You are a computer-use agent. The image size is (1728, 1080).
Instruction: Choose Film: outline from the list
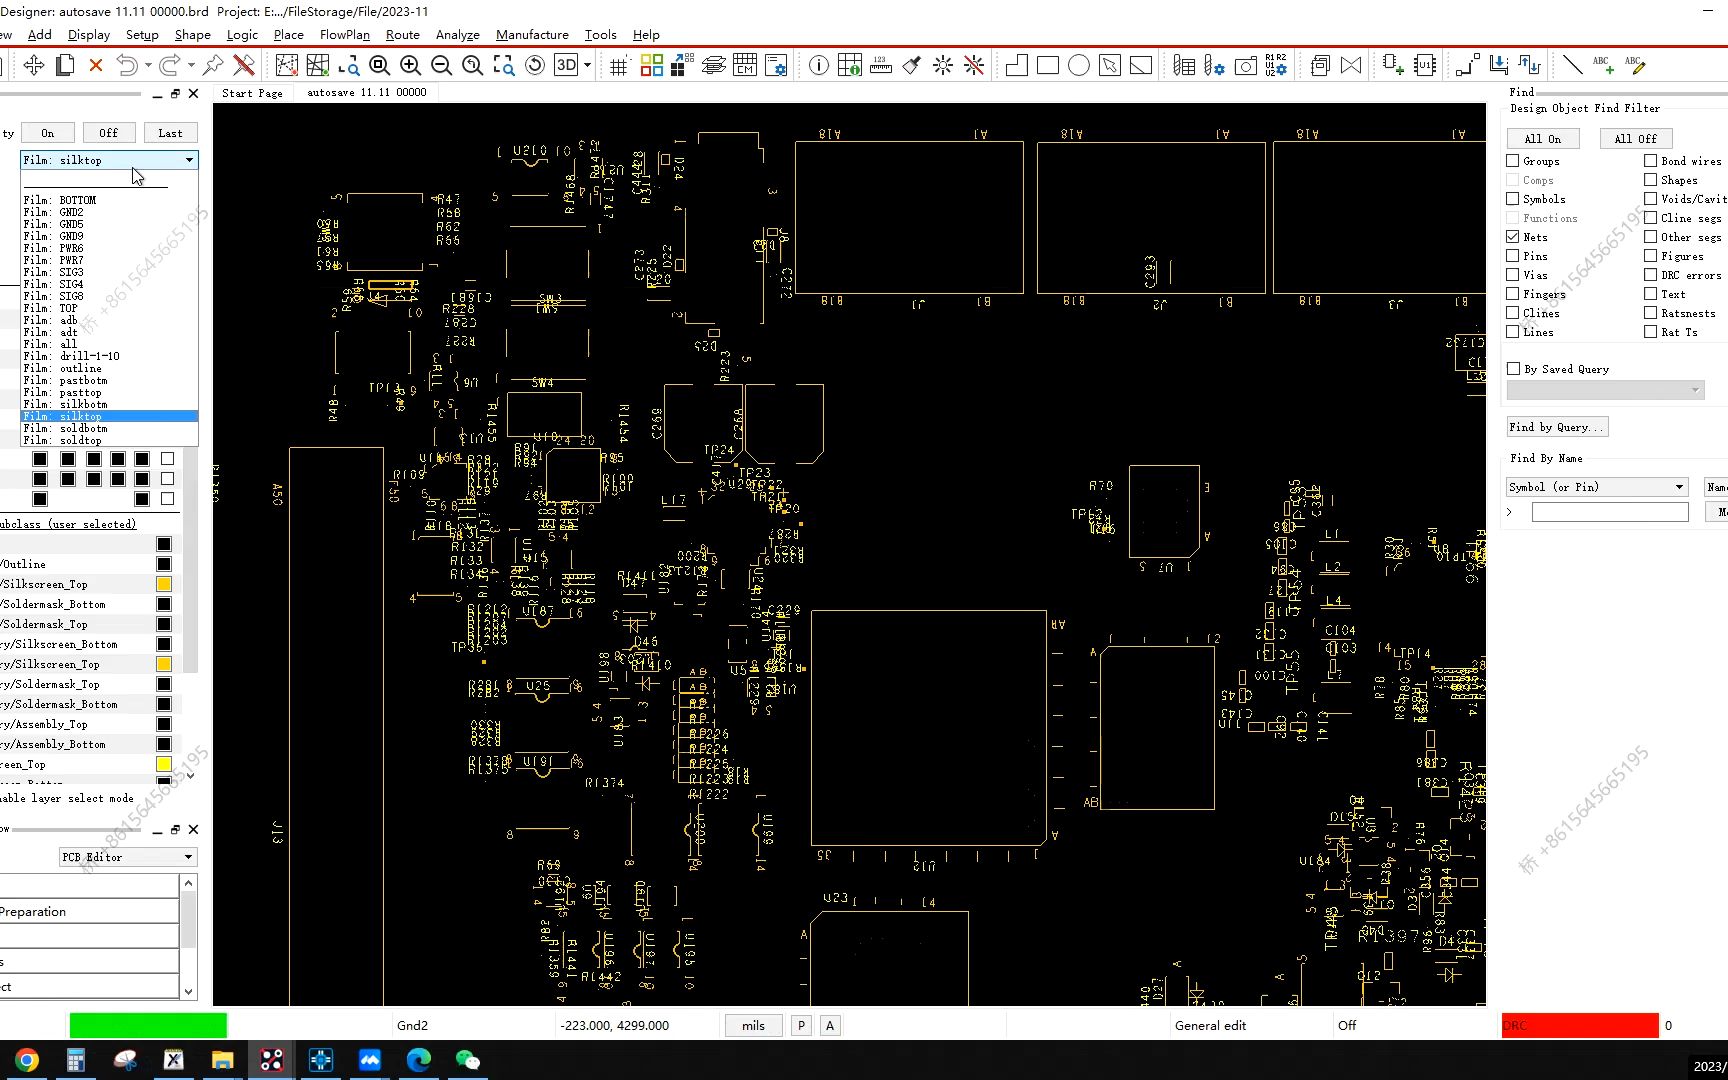[109, 368]
